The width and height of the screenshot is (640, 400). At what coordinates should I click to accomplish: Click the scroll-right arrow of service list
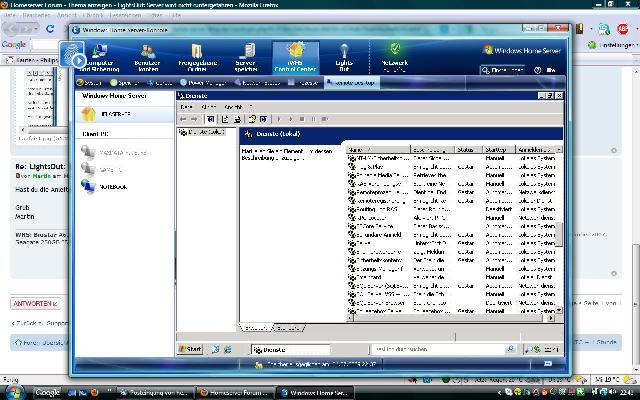point(551,318)
